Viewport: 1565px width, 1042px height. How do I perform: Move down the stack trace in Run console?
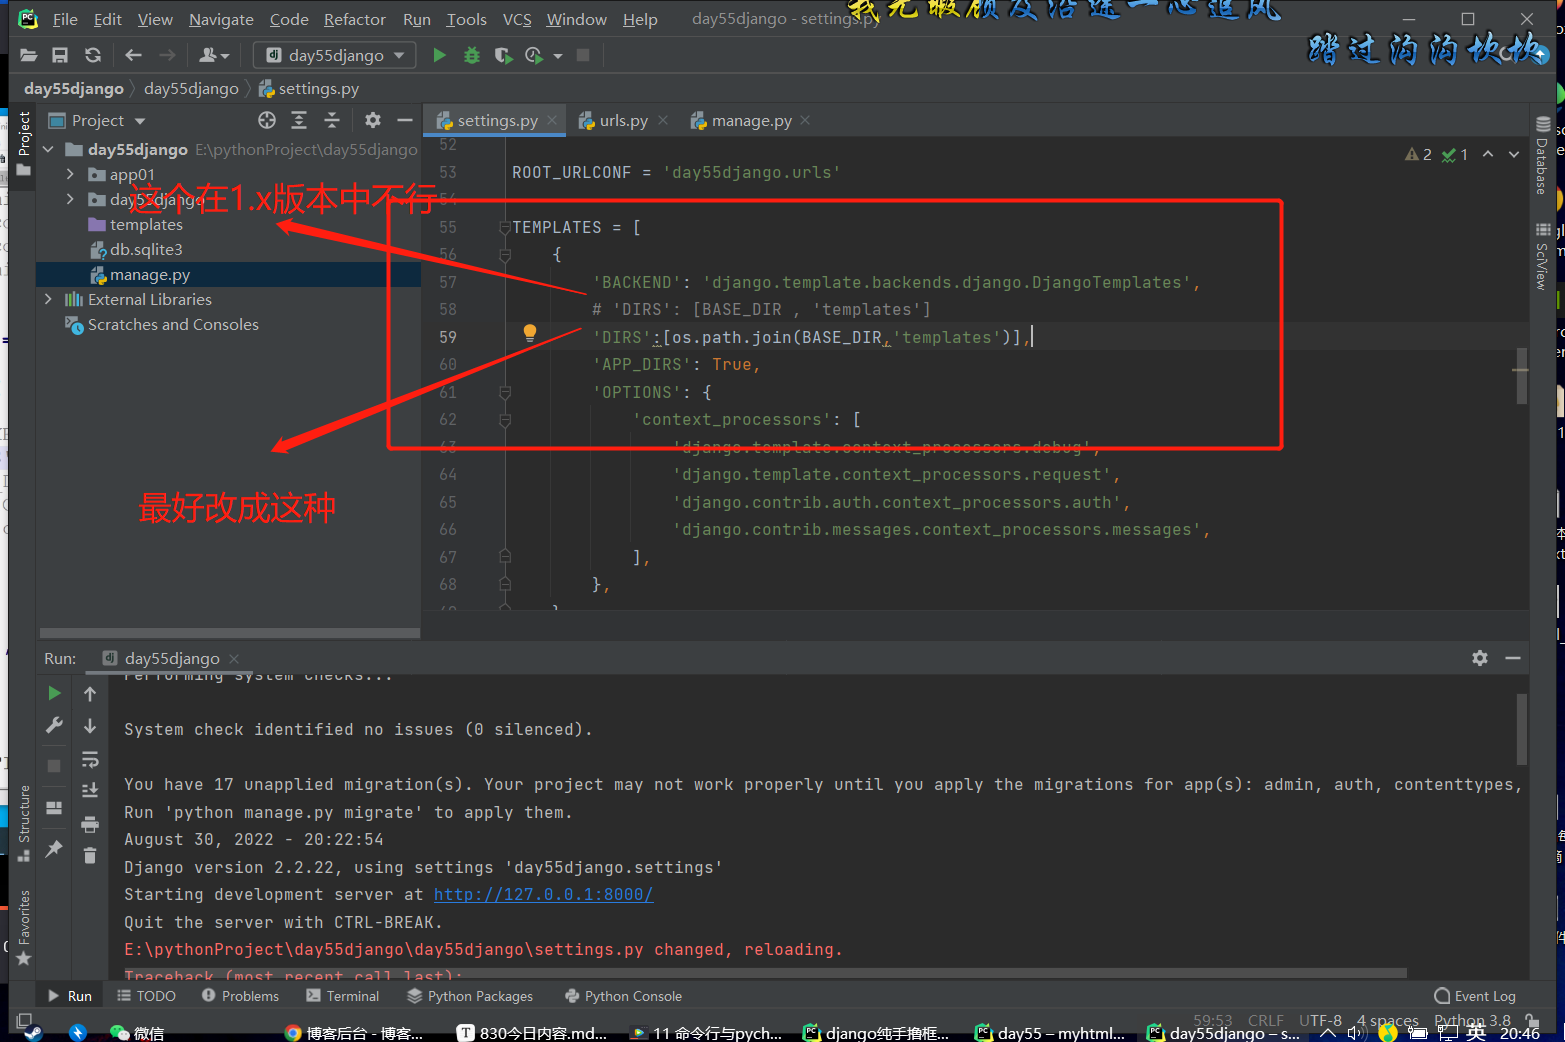point(90,726)
